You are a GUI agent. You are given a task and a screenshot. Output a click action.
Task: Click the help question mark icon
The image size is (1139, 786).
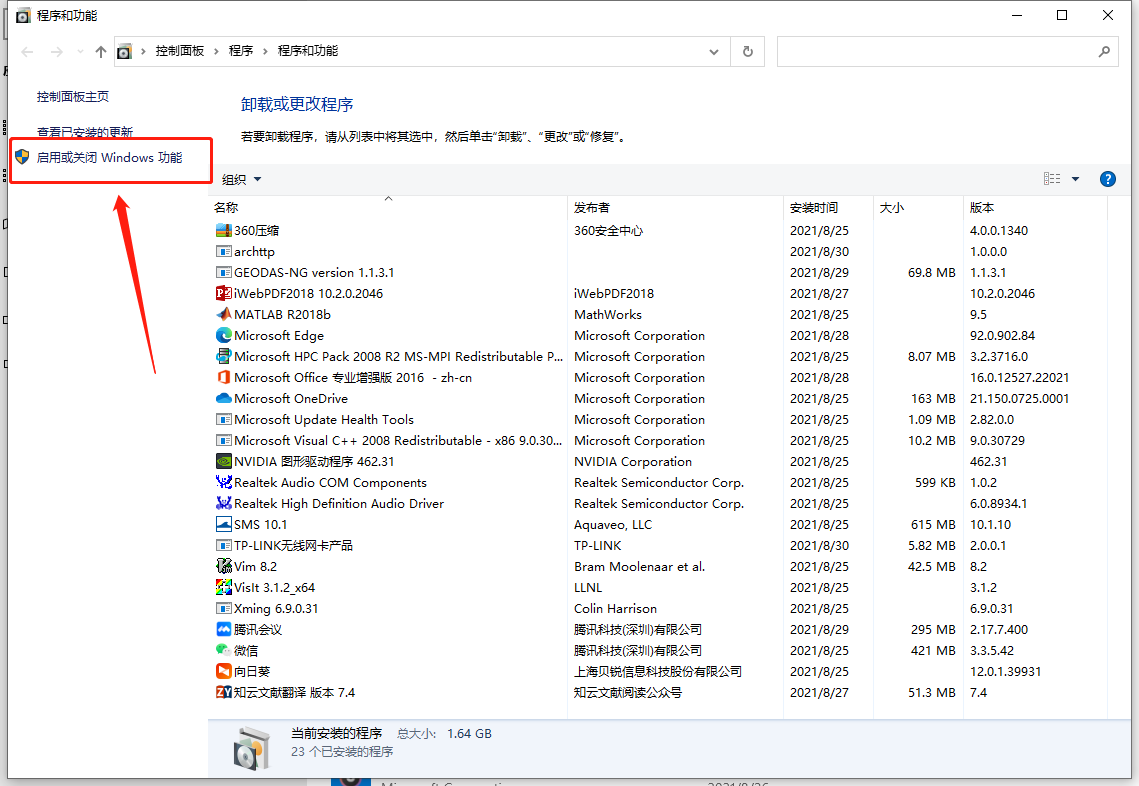(1108, 179)
